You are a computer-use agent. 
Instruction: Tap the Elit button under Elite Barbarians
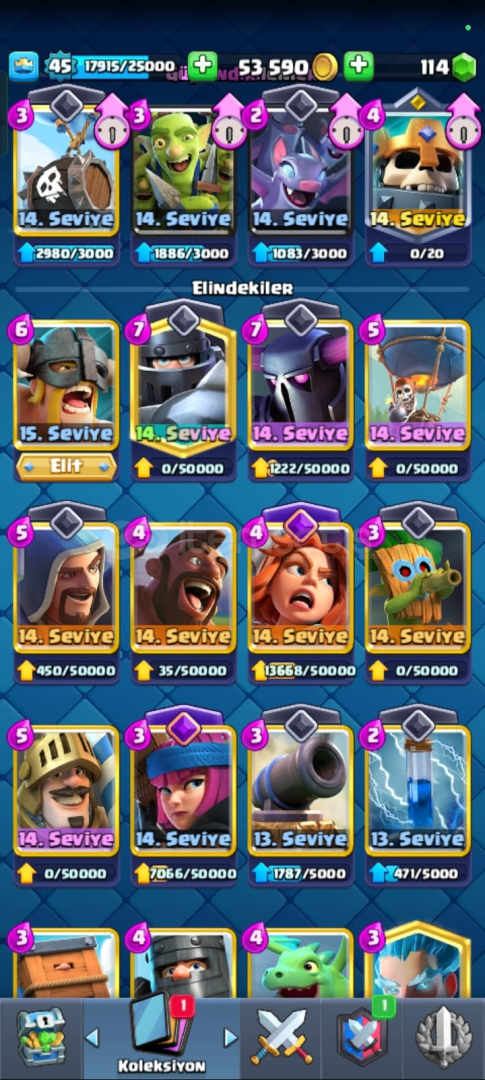click(x=66, y=466)
